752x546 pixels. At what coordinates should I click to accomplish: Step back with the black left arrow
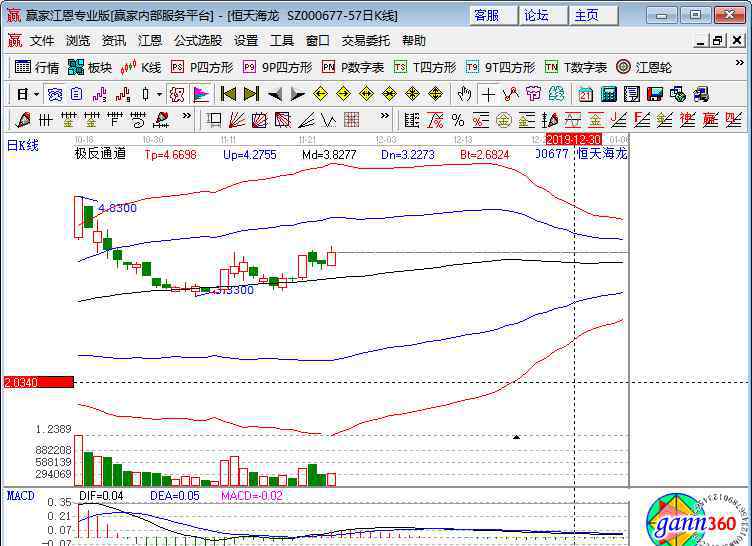(x=274, y=94)
